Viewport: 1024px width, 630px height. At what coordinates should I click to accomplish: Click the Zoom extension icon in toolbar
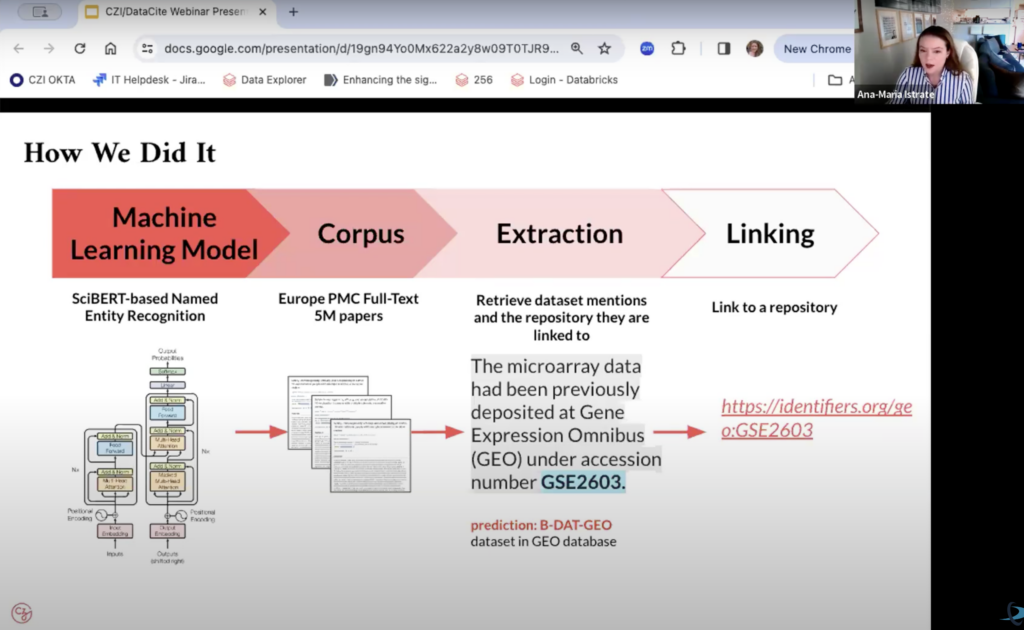click(x=647, y=48)
